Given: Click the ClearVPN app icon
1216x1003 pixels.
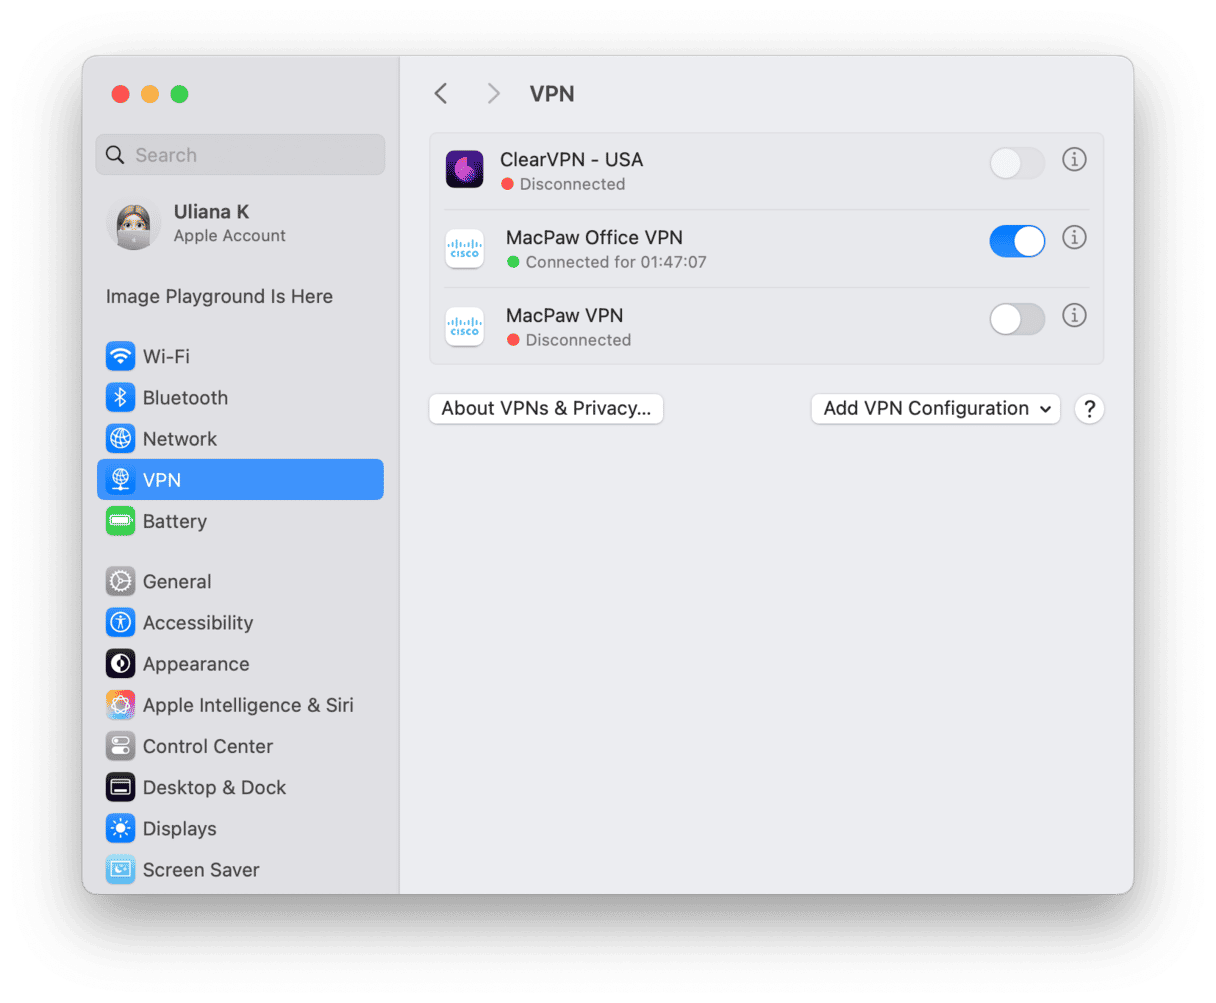Looking at the screenshot, I should (464, 169).
